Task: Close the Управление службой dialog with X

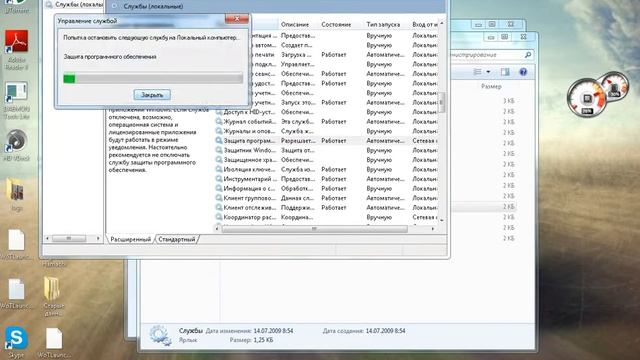Action: pos(236,19)
